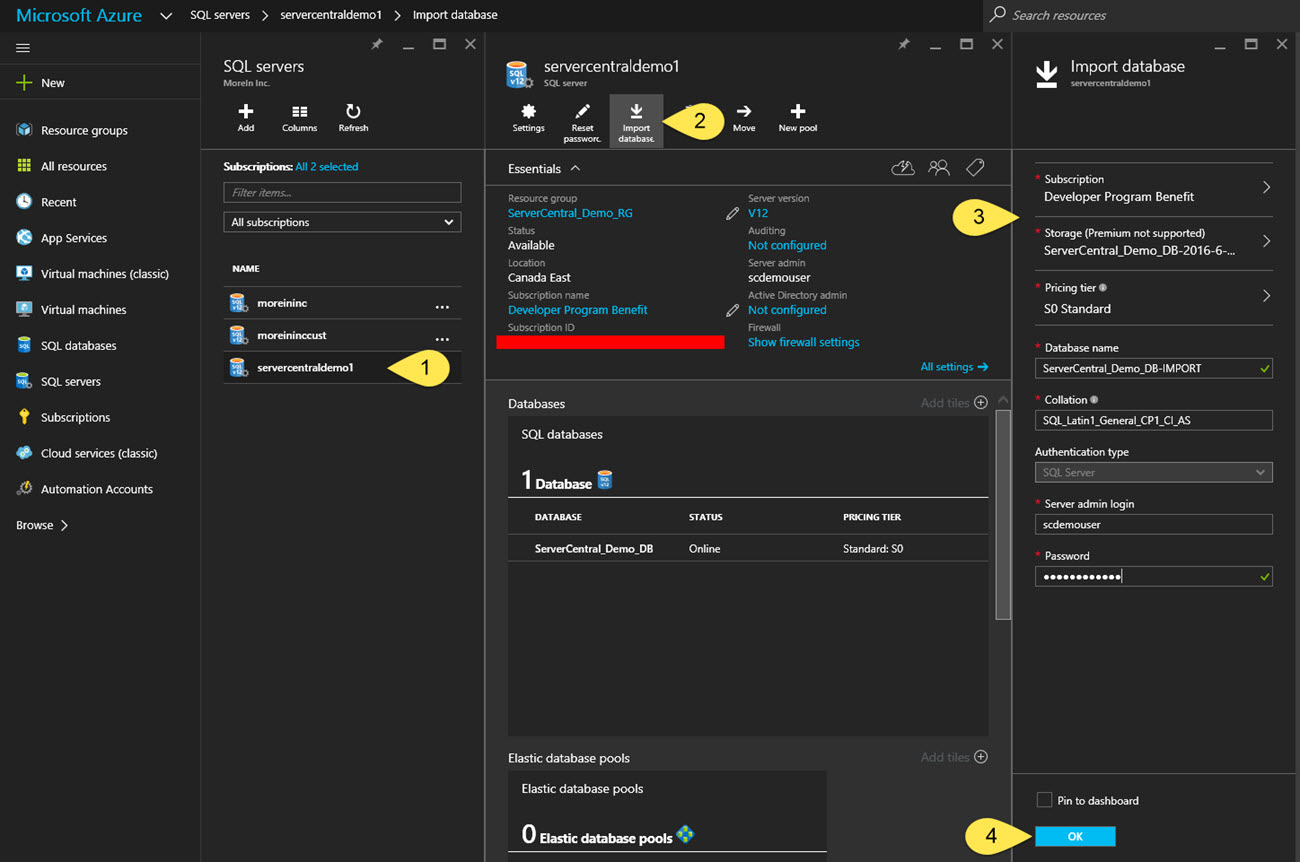Check the Pin to dashboard checkbox
1300x862 pixels.
click(1044, 800)
